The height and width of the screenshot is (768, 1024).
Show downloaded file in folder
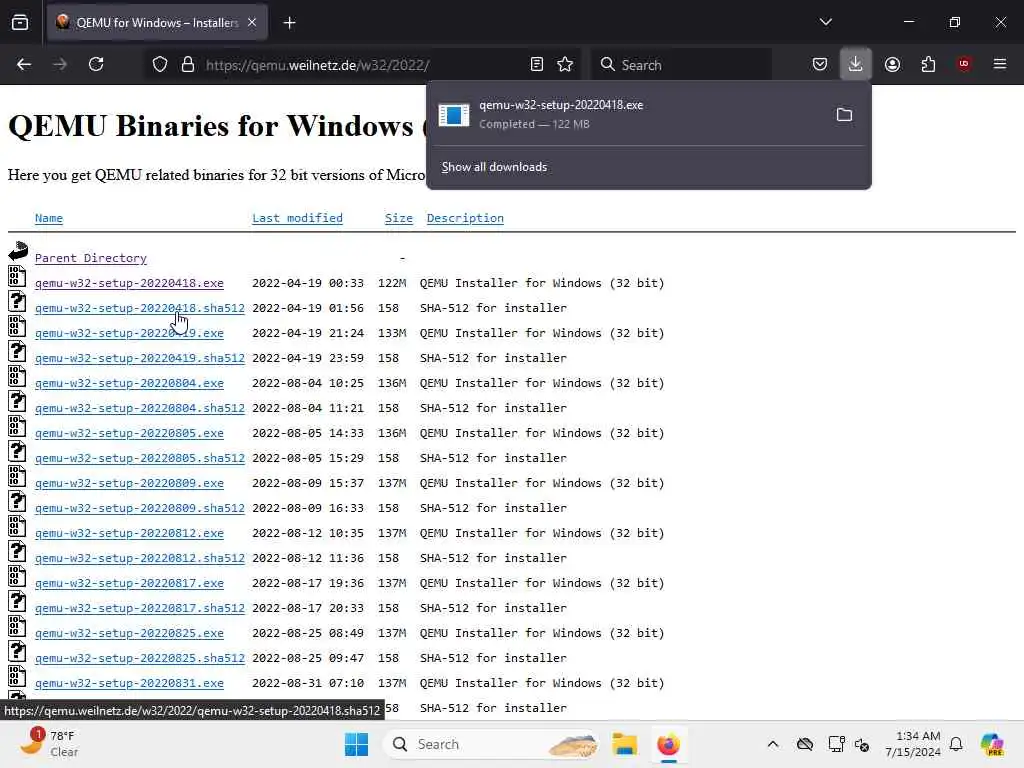point(844,115)
